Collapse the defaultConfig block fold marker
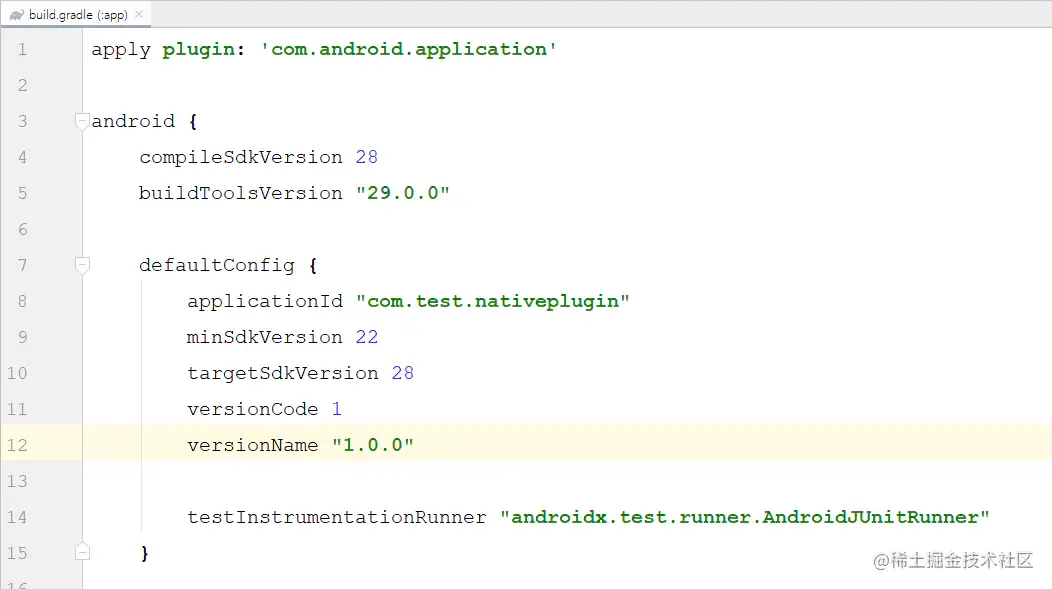The height and width of the screenshot is (589, 1052). pos(82,266)
